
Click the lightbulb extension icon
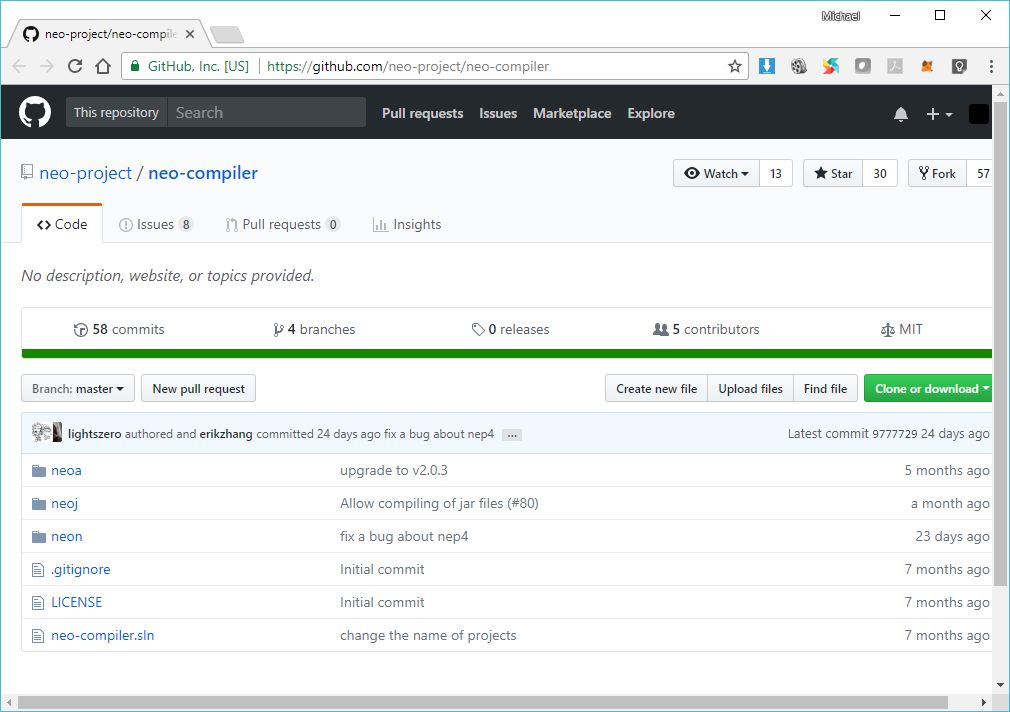(959, 66)
